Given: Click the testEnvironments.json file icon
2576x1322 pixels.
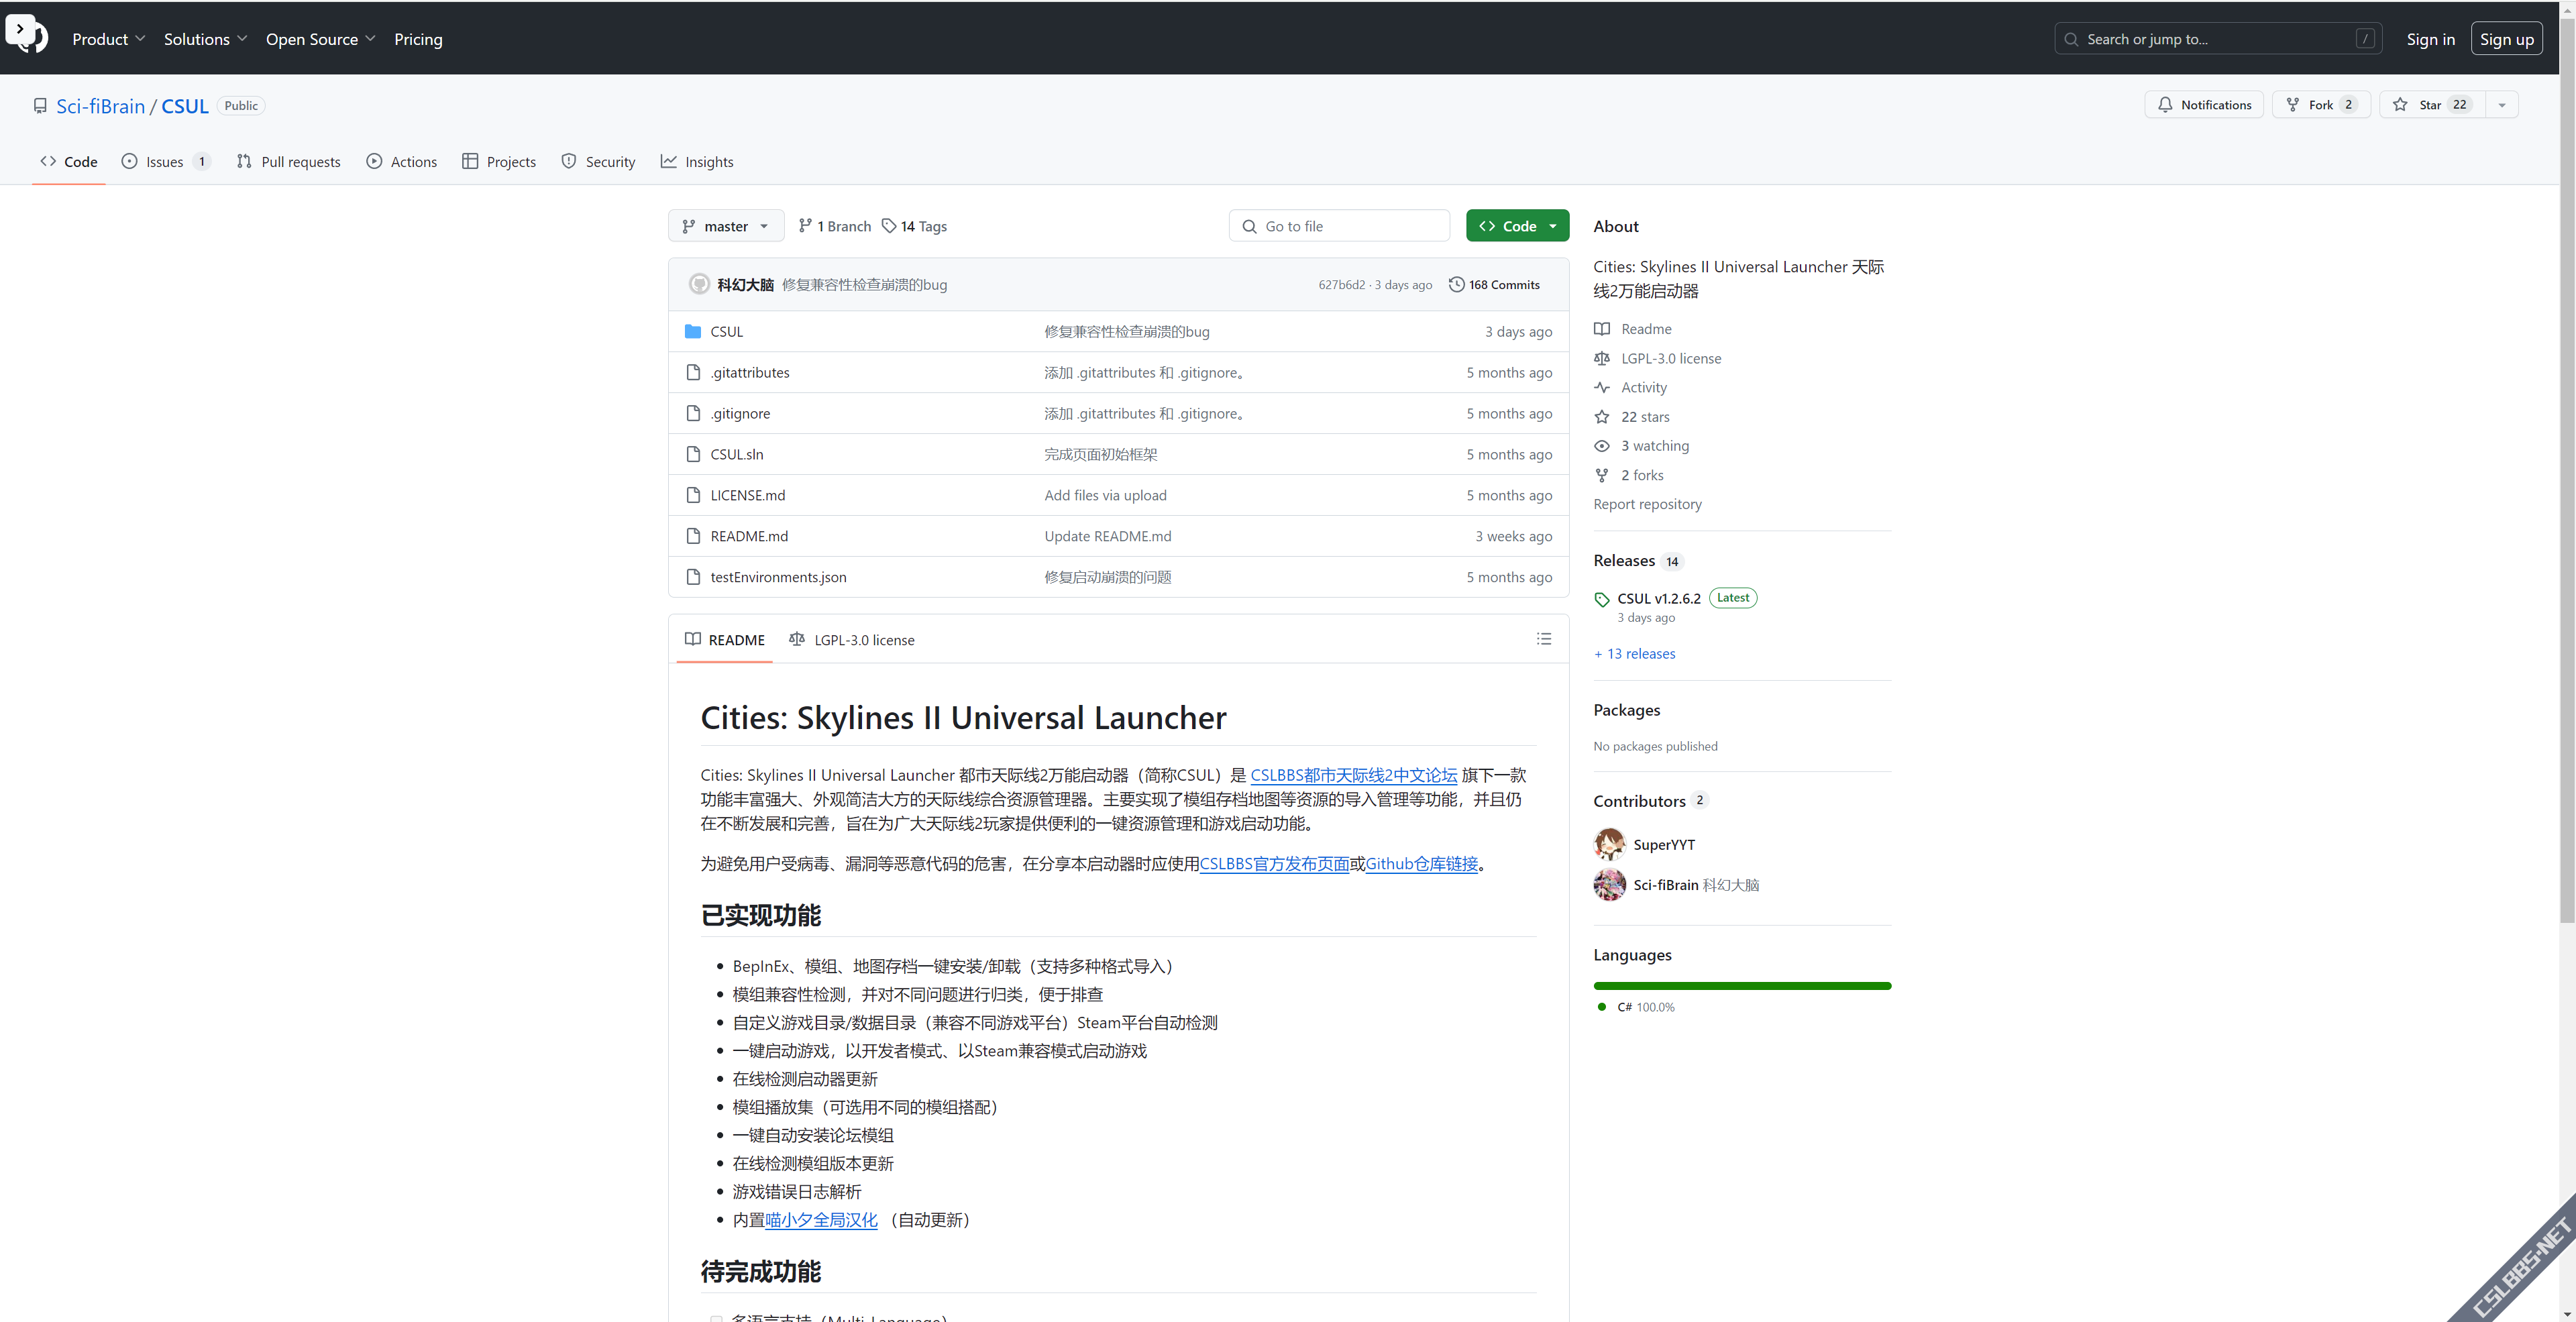Looking at the screenshot, I should pyautogui.click(x=693, y=577).
